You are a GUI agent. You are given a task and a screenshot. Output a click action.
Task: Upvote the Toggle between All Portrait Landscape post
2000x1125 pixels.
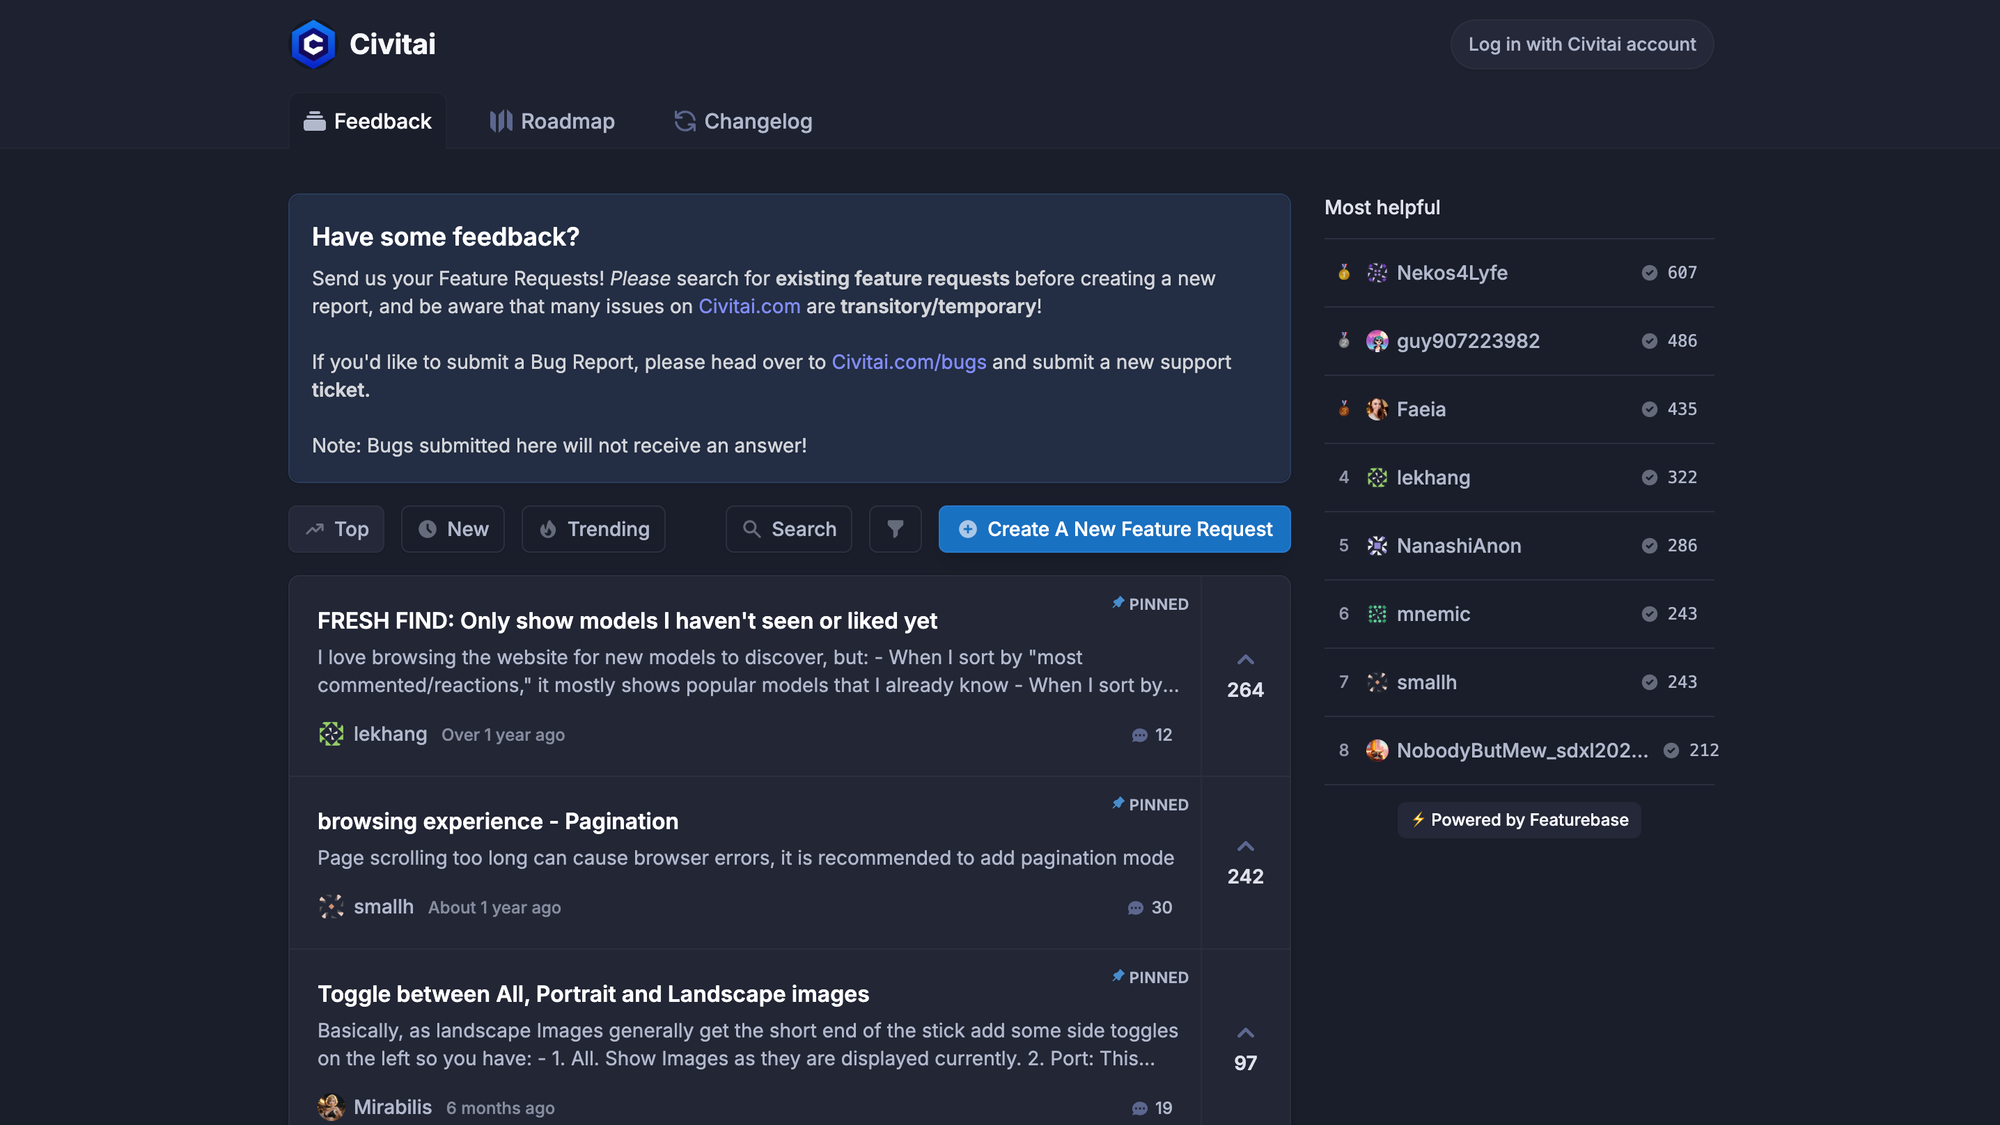coord(1245,1031)
